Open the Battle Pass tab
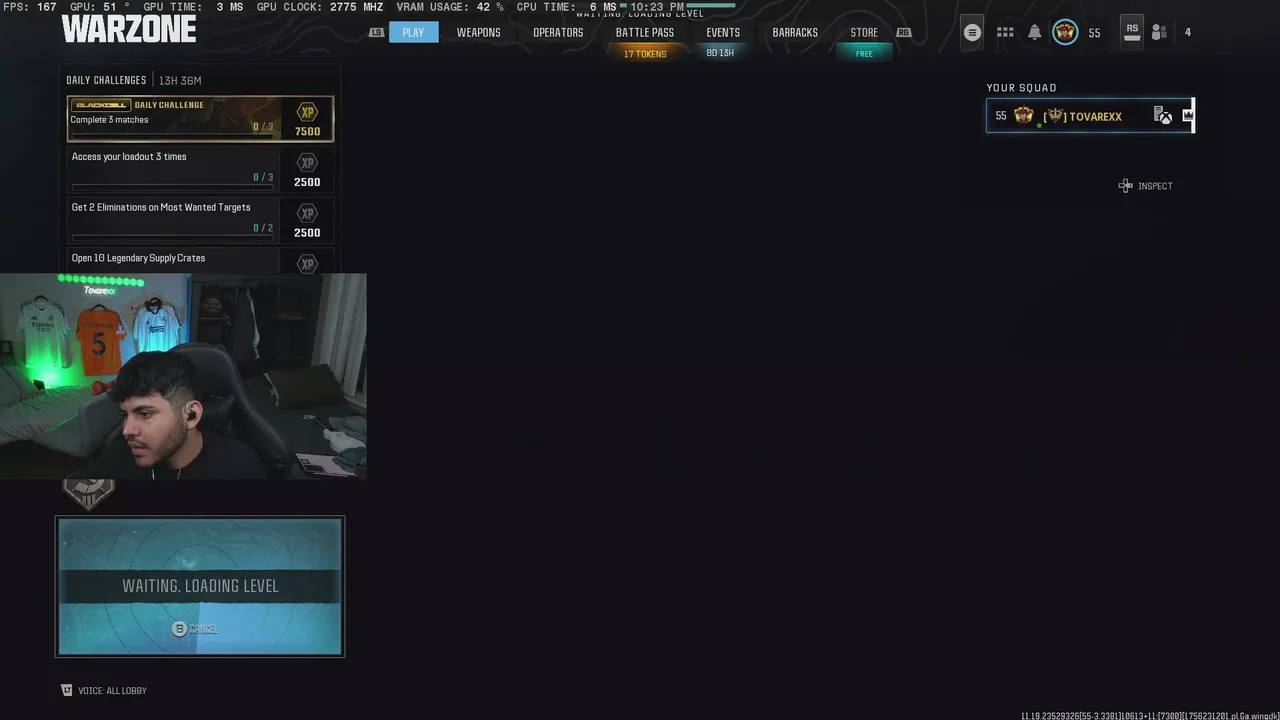The image size is (1280, 720). point(645,32)
